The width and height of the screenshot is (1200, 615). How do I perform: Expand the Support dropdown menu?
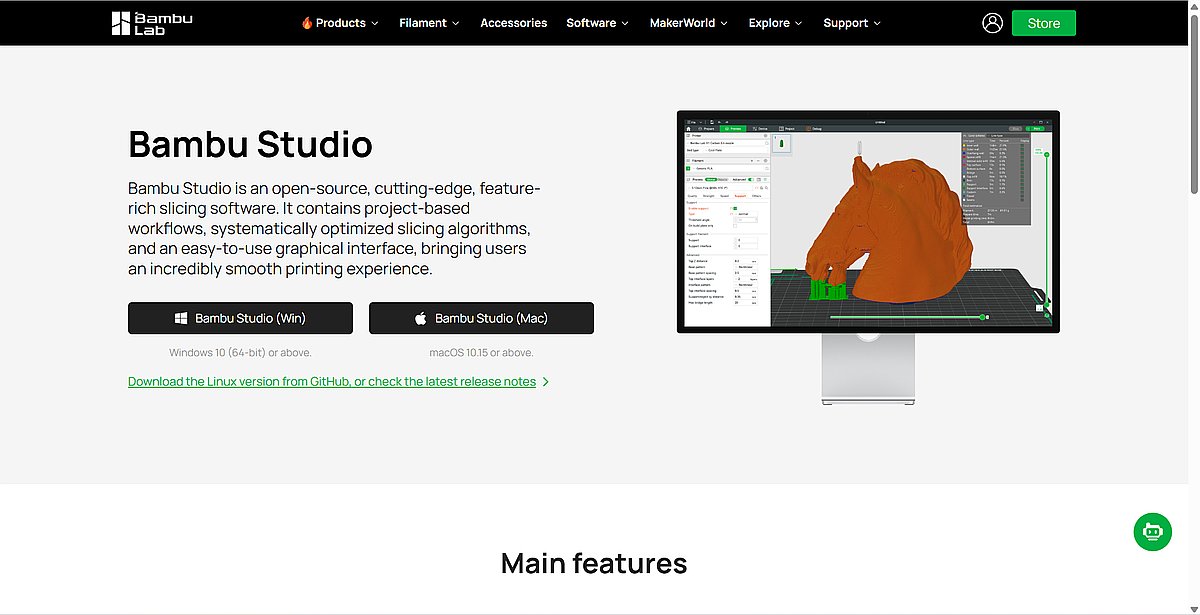point(852,23)
